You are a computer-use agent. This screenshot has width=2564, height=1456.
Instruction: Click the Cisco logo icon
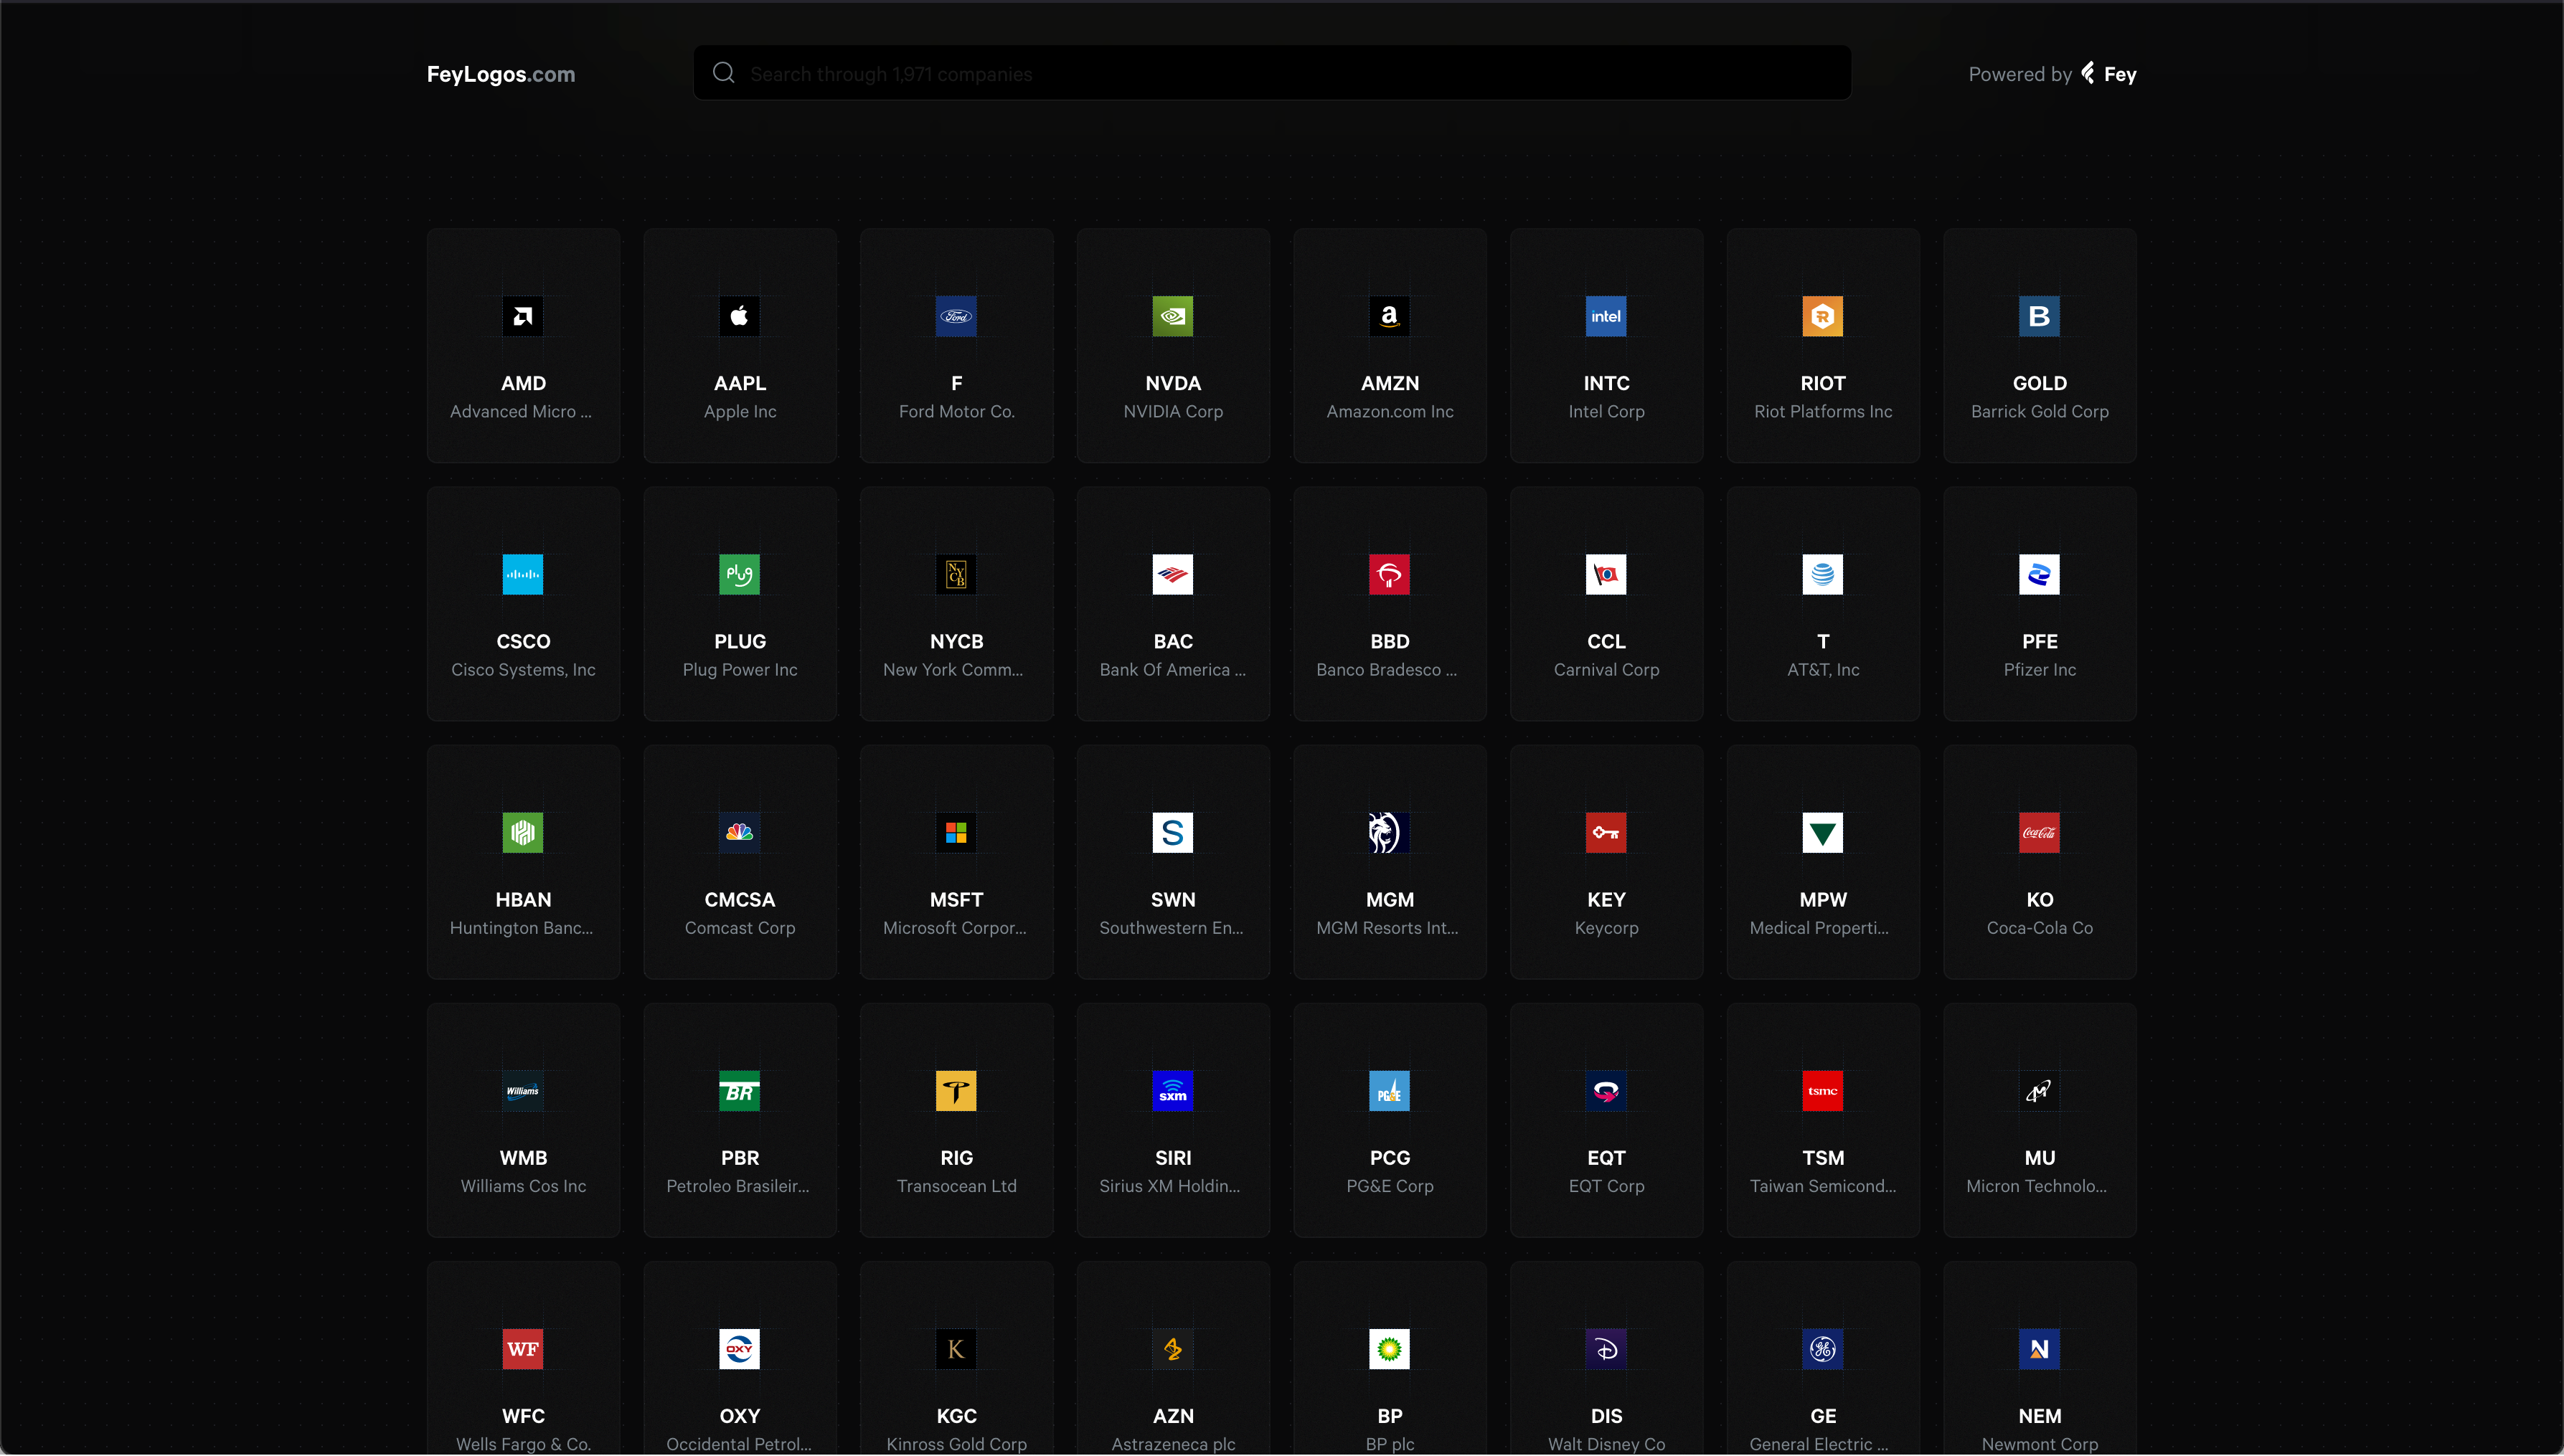(523, 574)
